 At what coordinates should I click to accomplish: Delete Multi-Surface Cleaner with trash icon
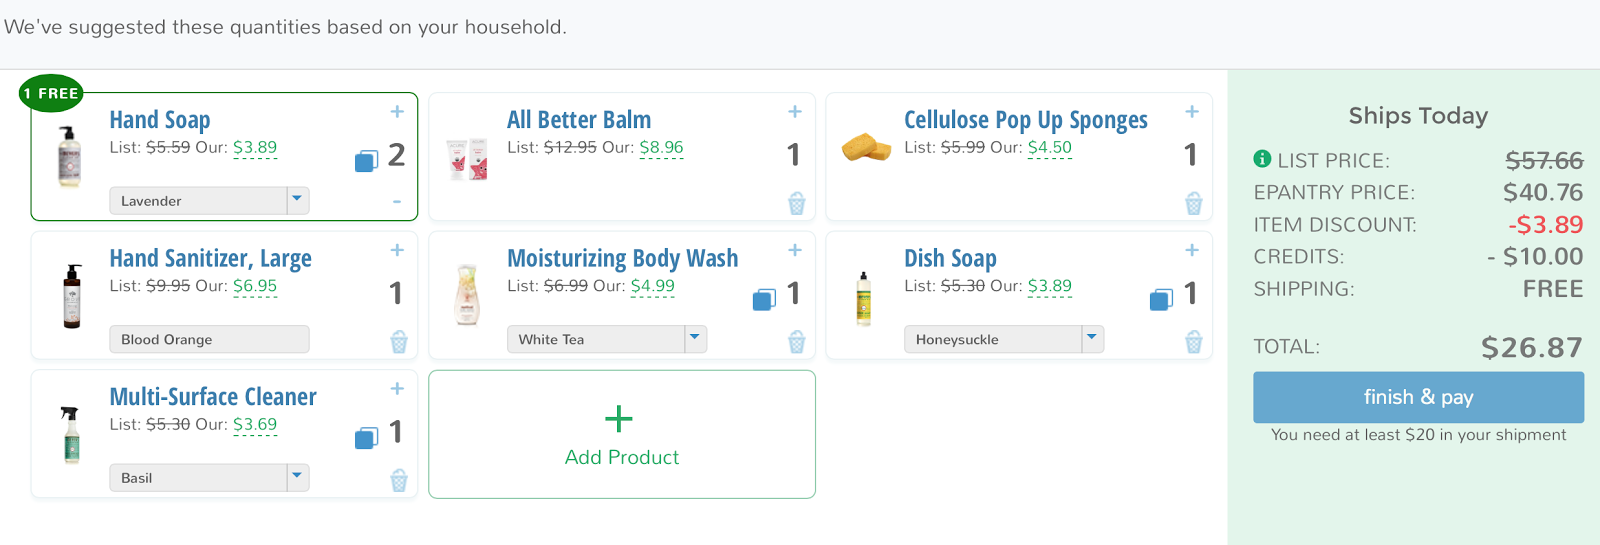tap(399, 480)
